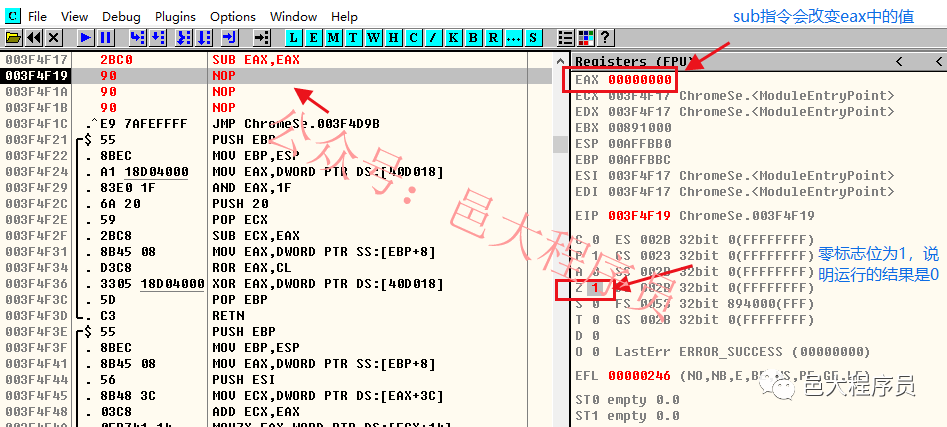This screenshot has height=427, width=947.
Task: Open the Help menu
Action: [x=344, y=17]
